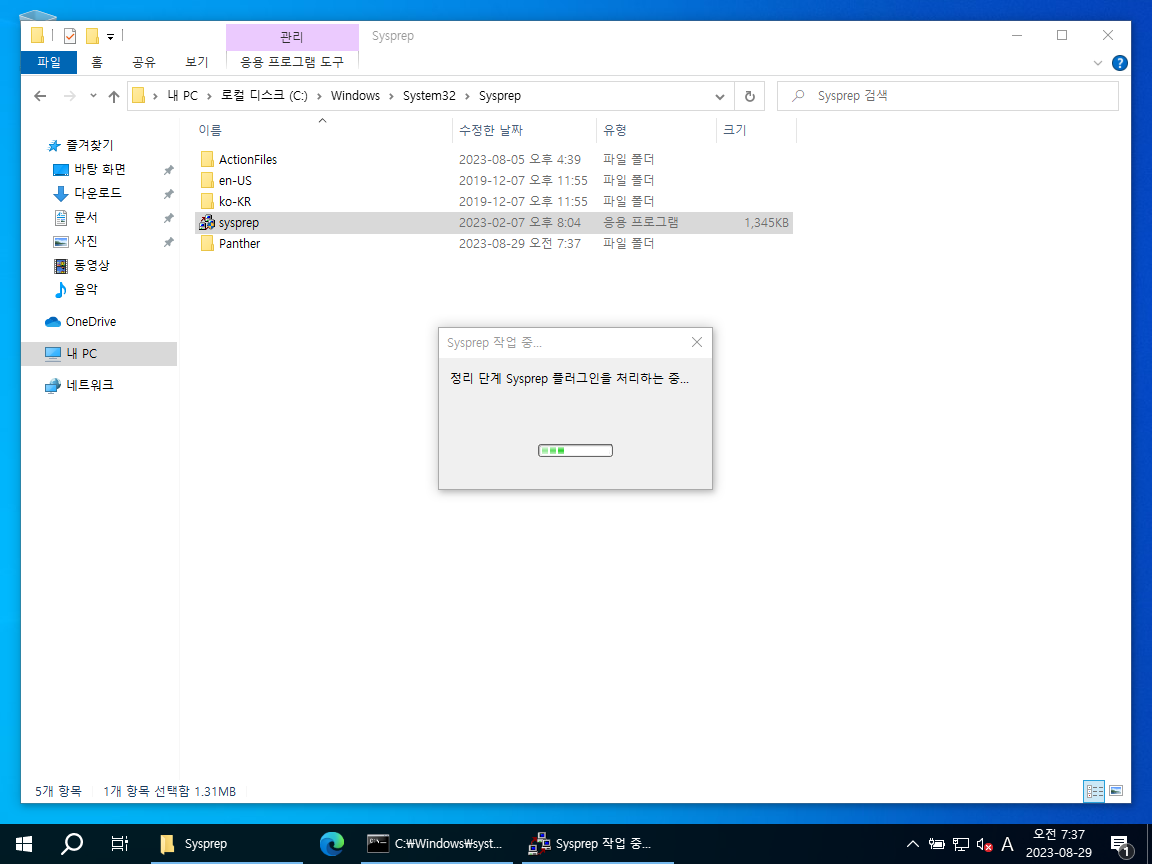Select the sysprep application file
This screenshot has width=1152, height=864.
tap(494, 223)
